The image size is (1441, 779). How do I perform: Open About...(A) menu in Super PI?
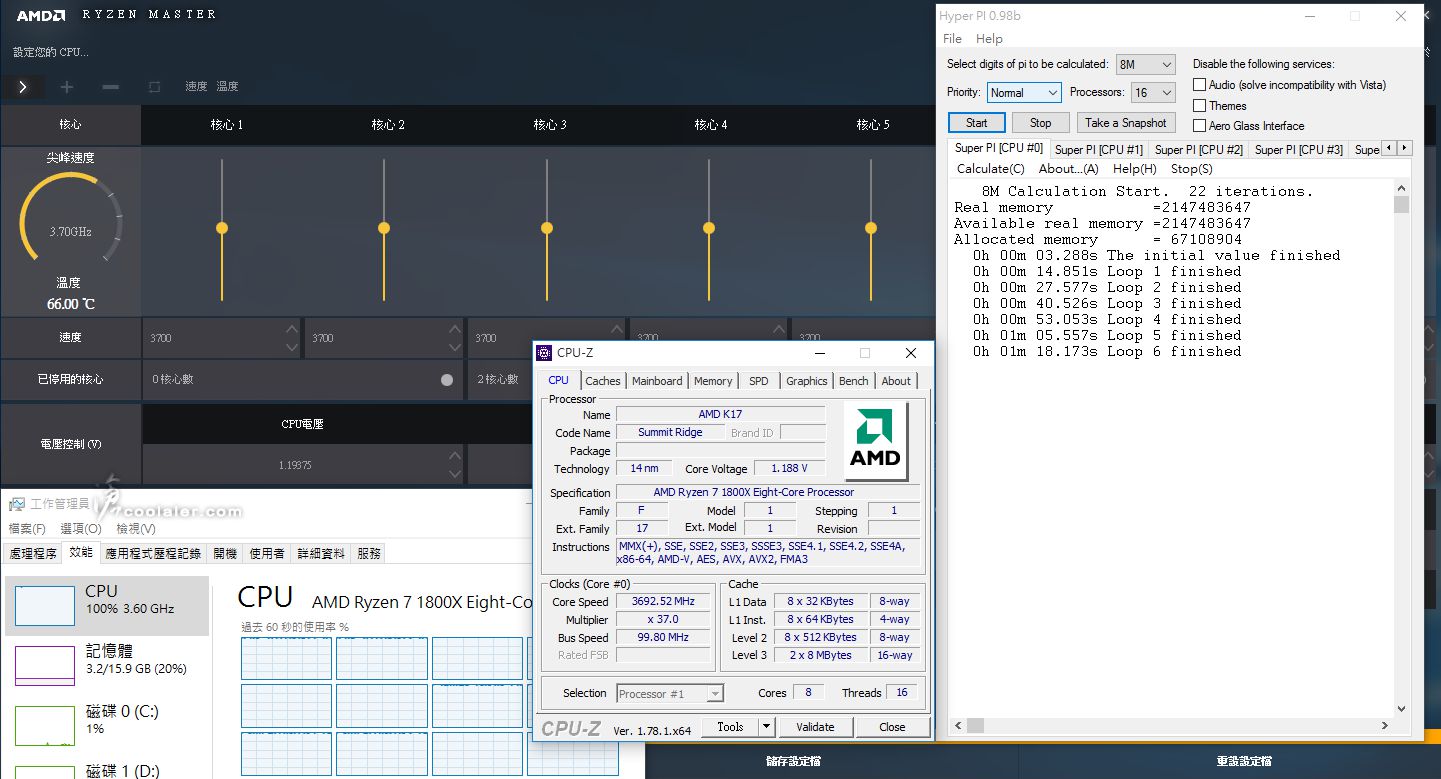point(1068,169)
